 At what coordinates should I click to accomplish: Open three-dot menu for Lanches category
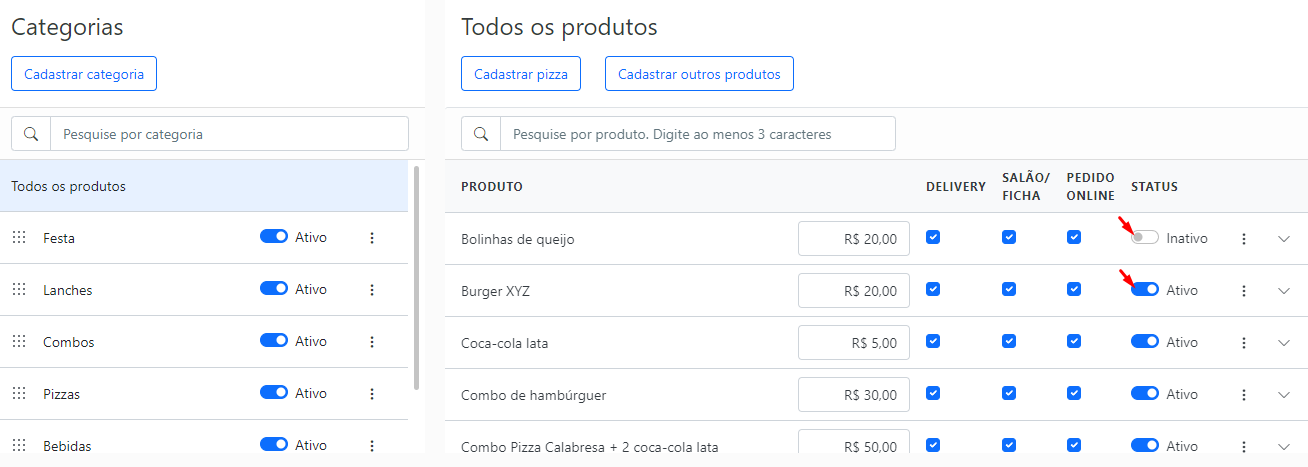[372, 290]
